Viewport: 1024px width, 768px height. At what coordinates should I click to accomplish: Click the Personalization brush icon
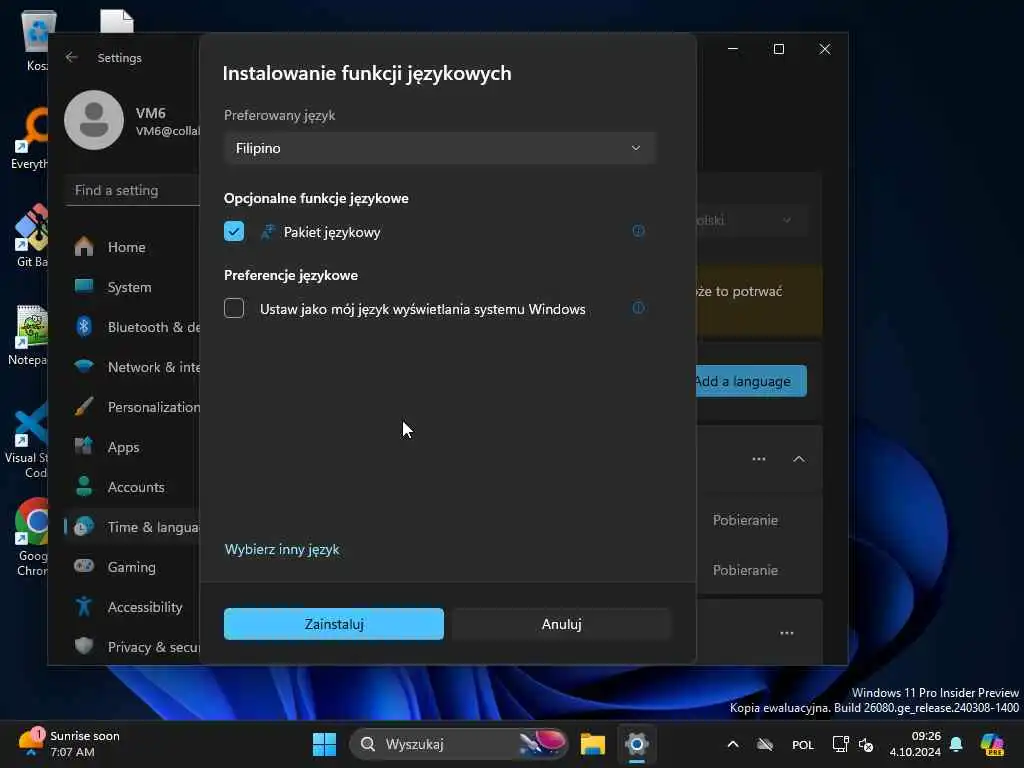(84, 406)
